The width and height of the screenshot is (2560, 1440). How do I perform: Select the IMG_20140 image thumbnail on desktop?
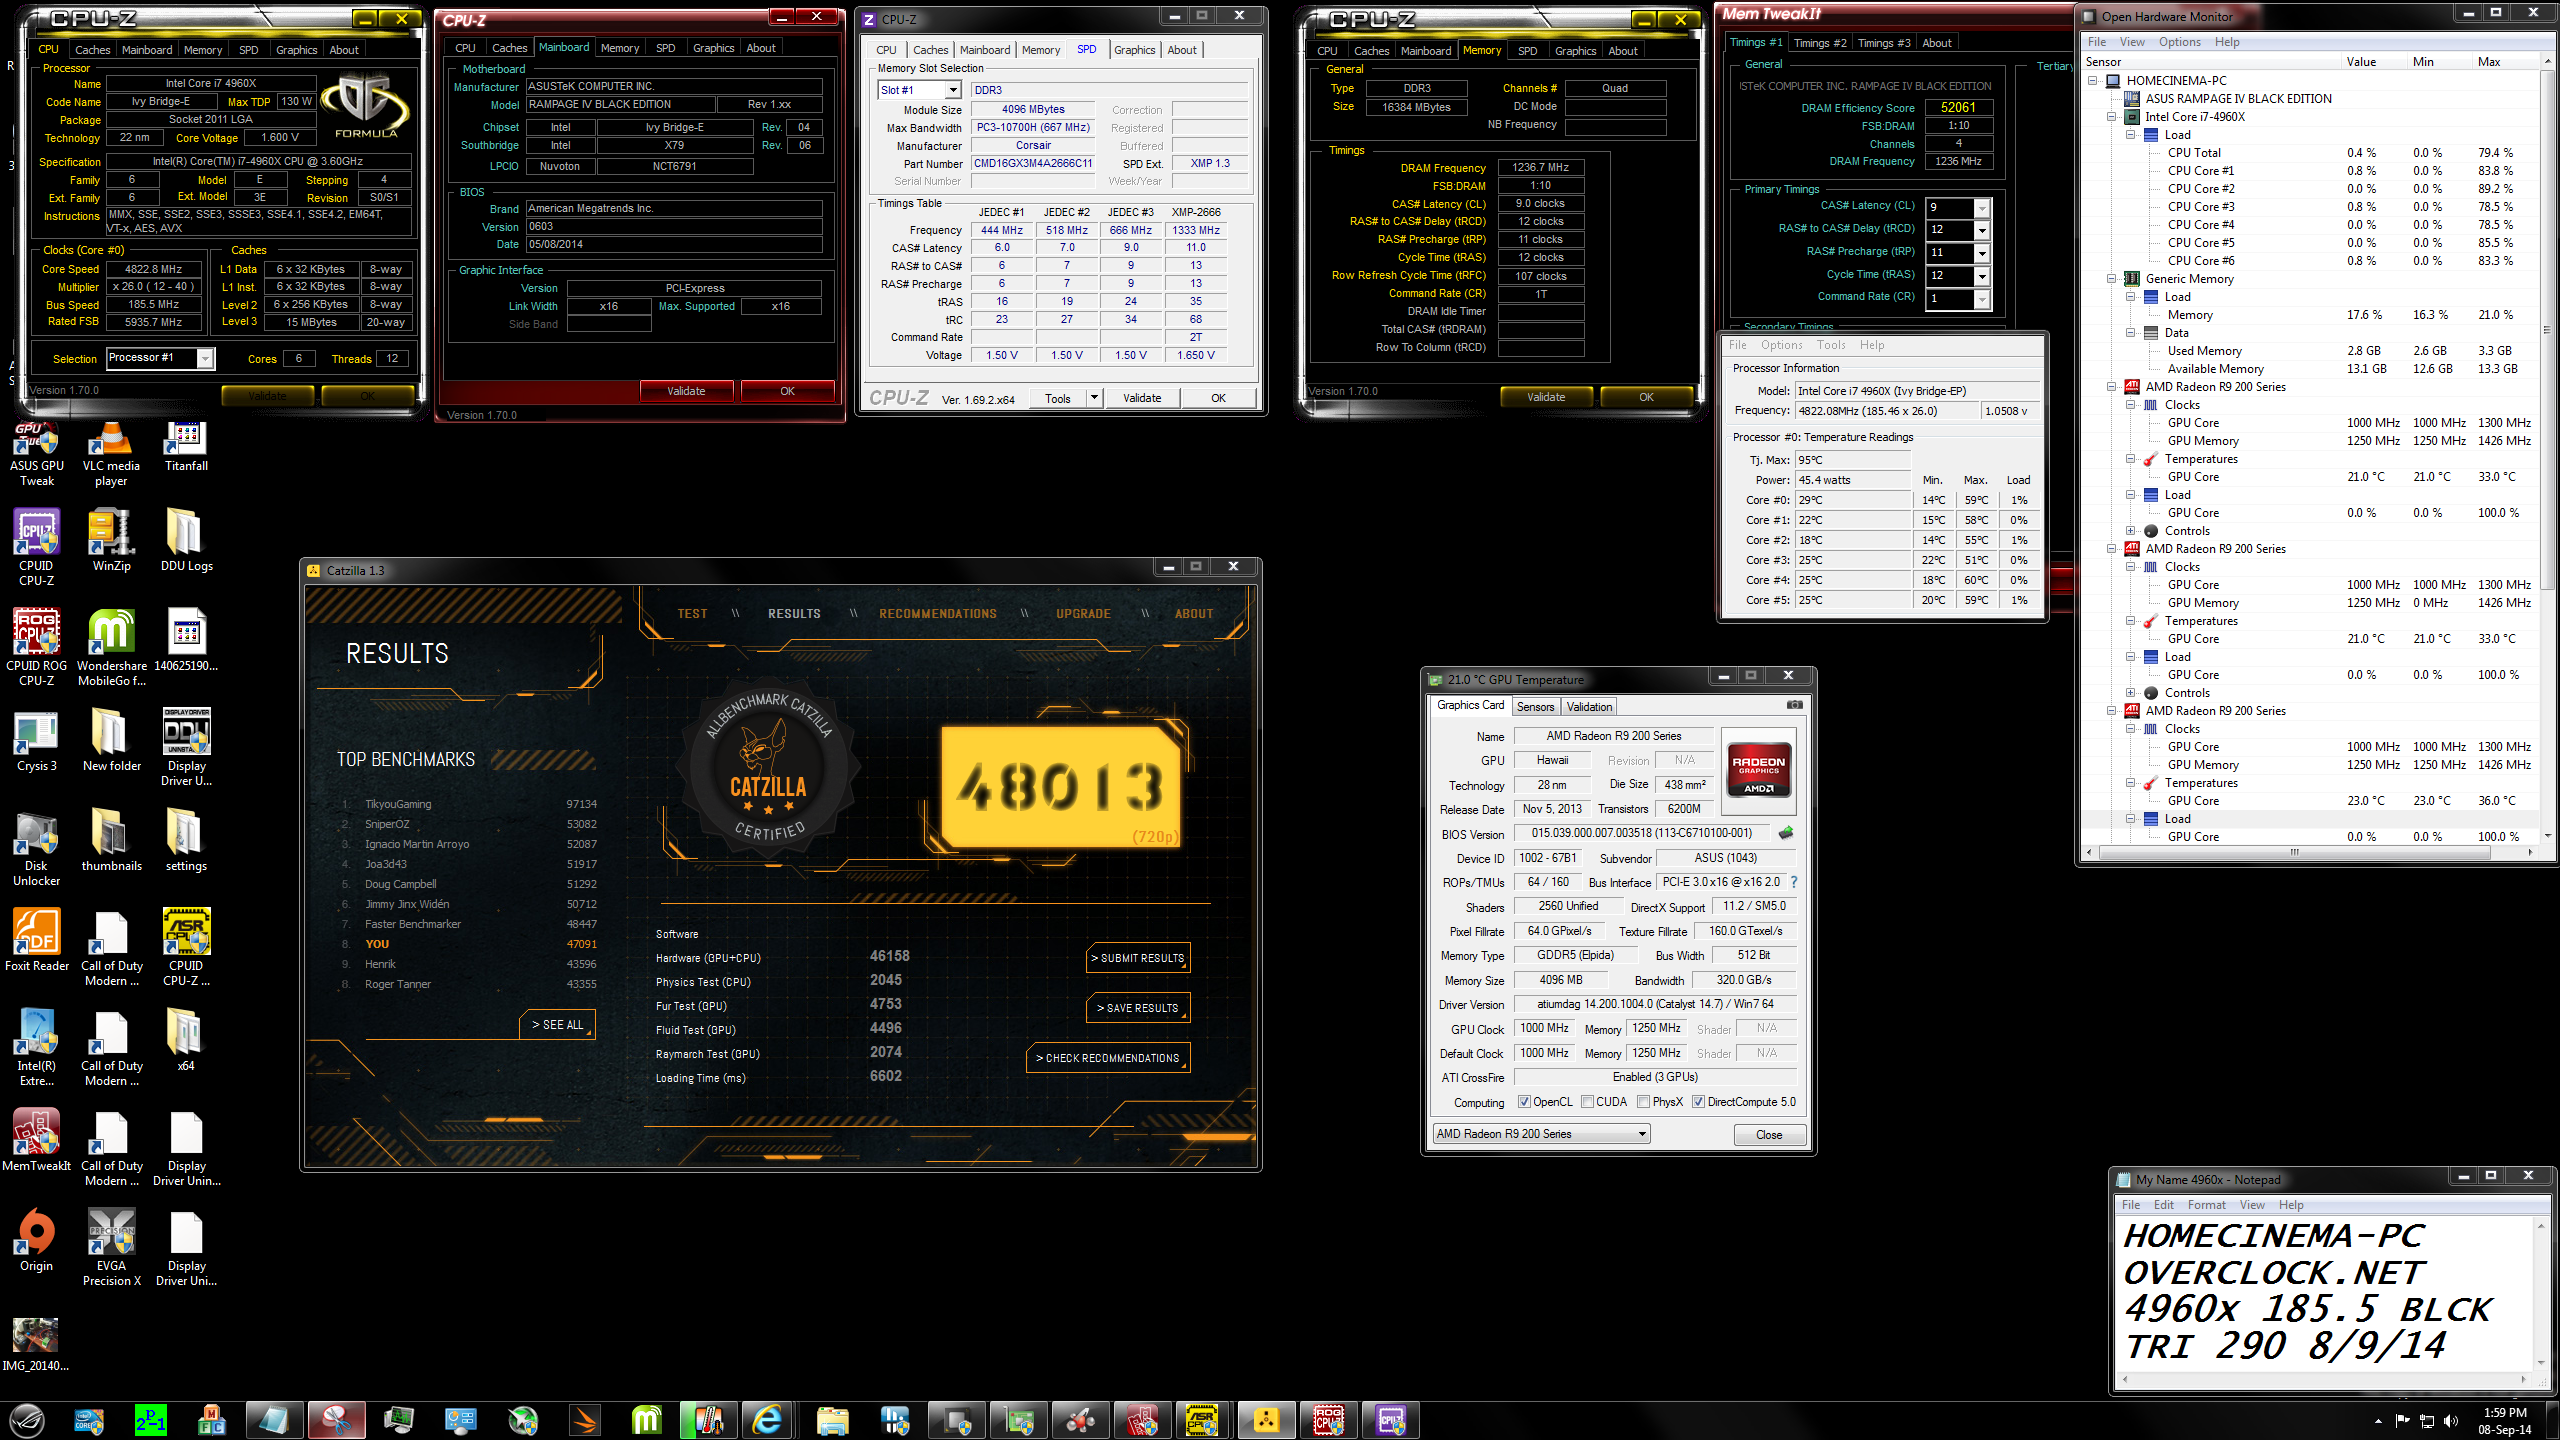pos(36,1345)
